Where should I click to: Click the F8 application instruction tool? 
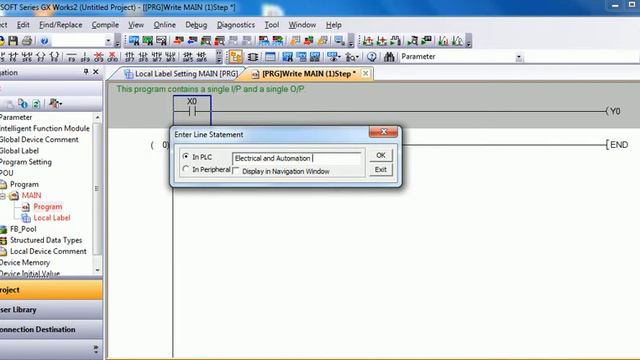pos(54,57)
